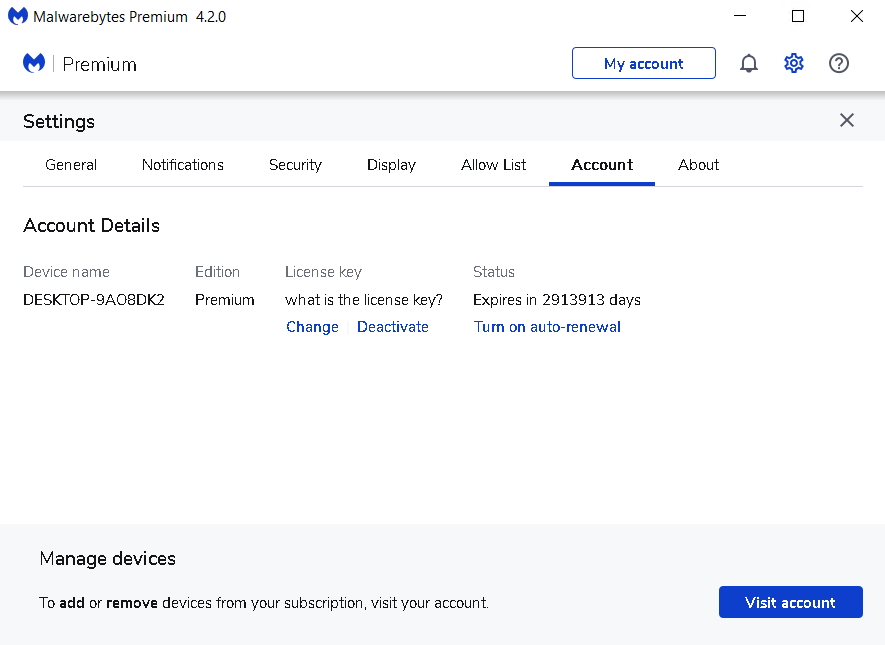
Task: Open the Notifications settings tab
Action: click(182, 165)
